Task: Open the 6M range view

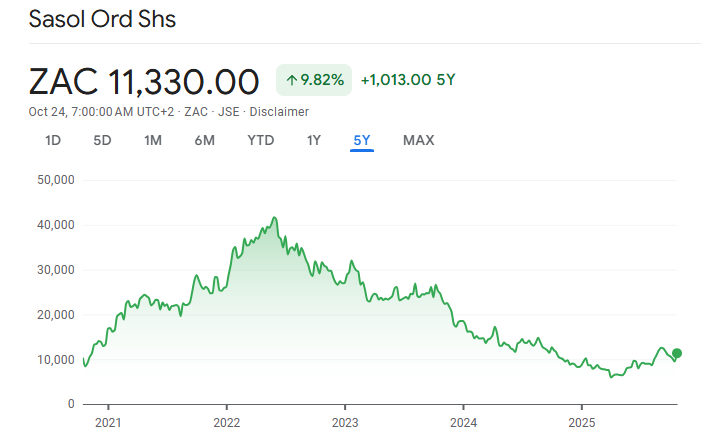Action: 204,140
